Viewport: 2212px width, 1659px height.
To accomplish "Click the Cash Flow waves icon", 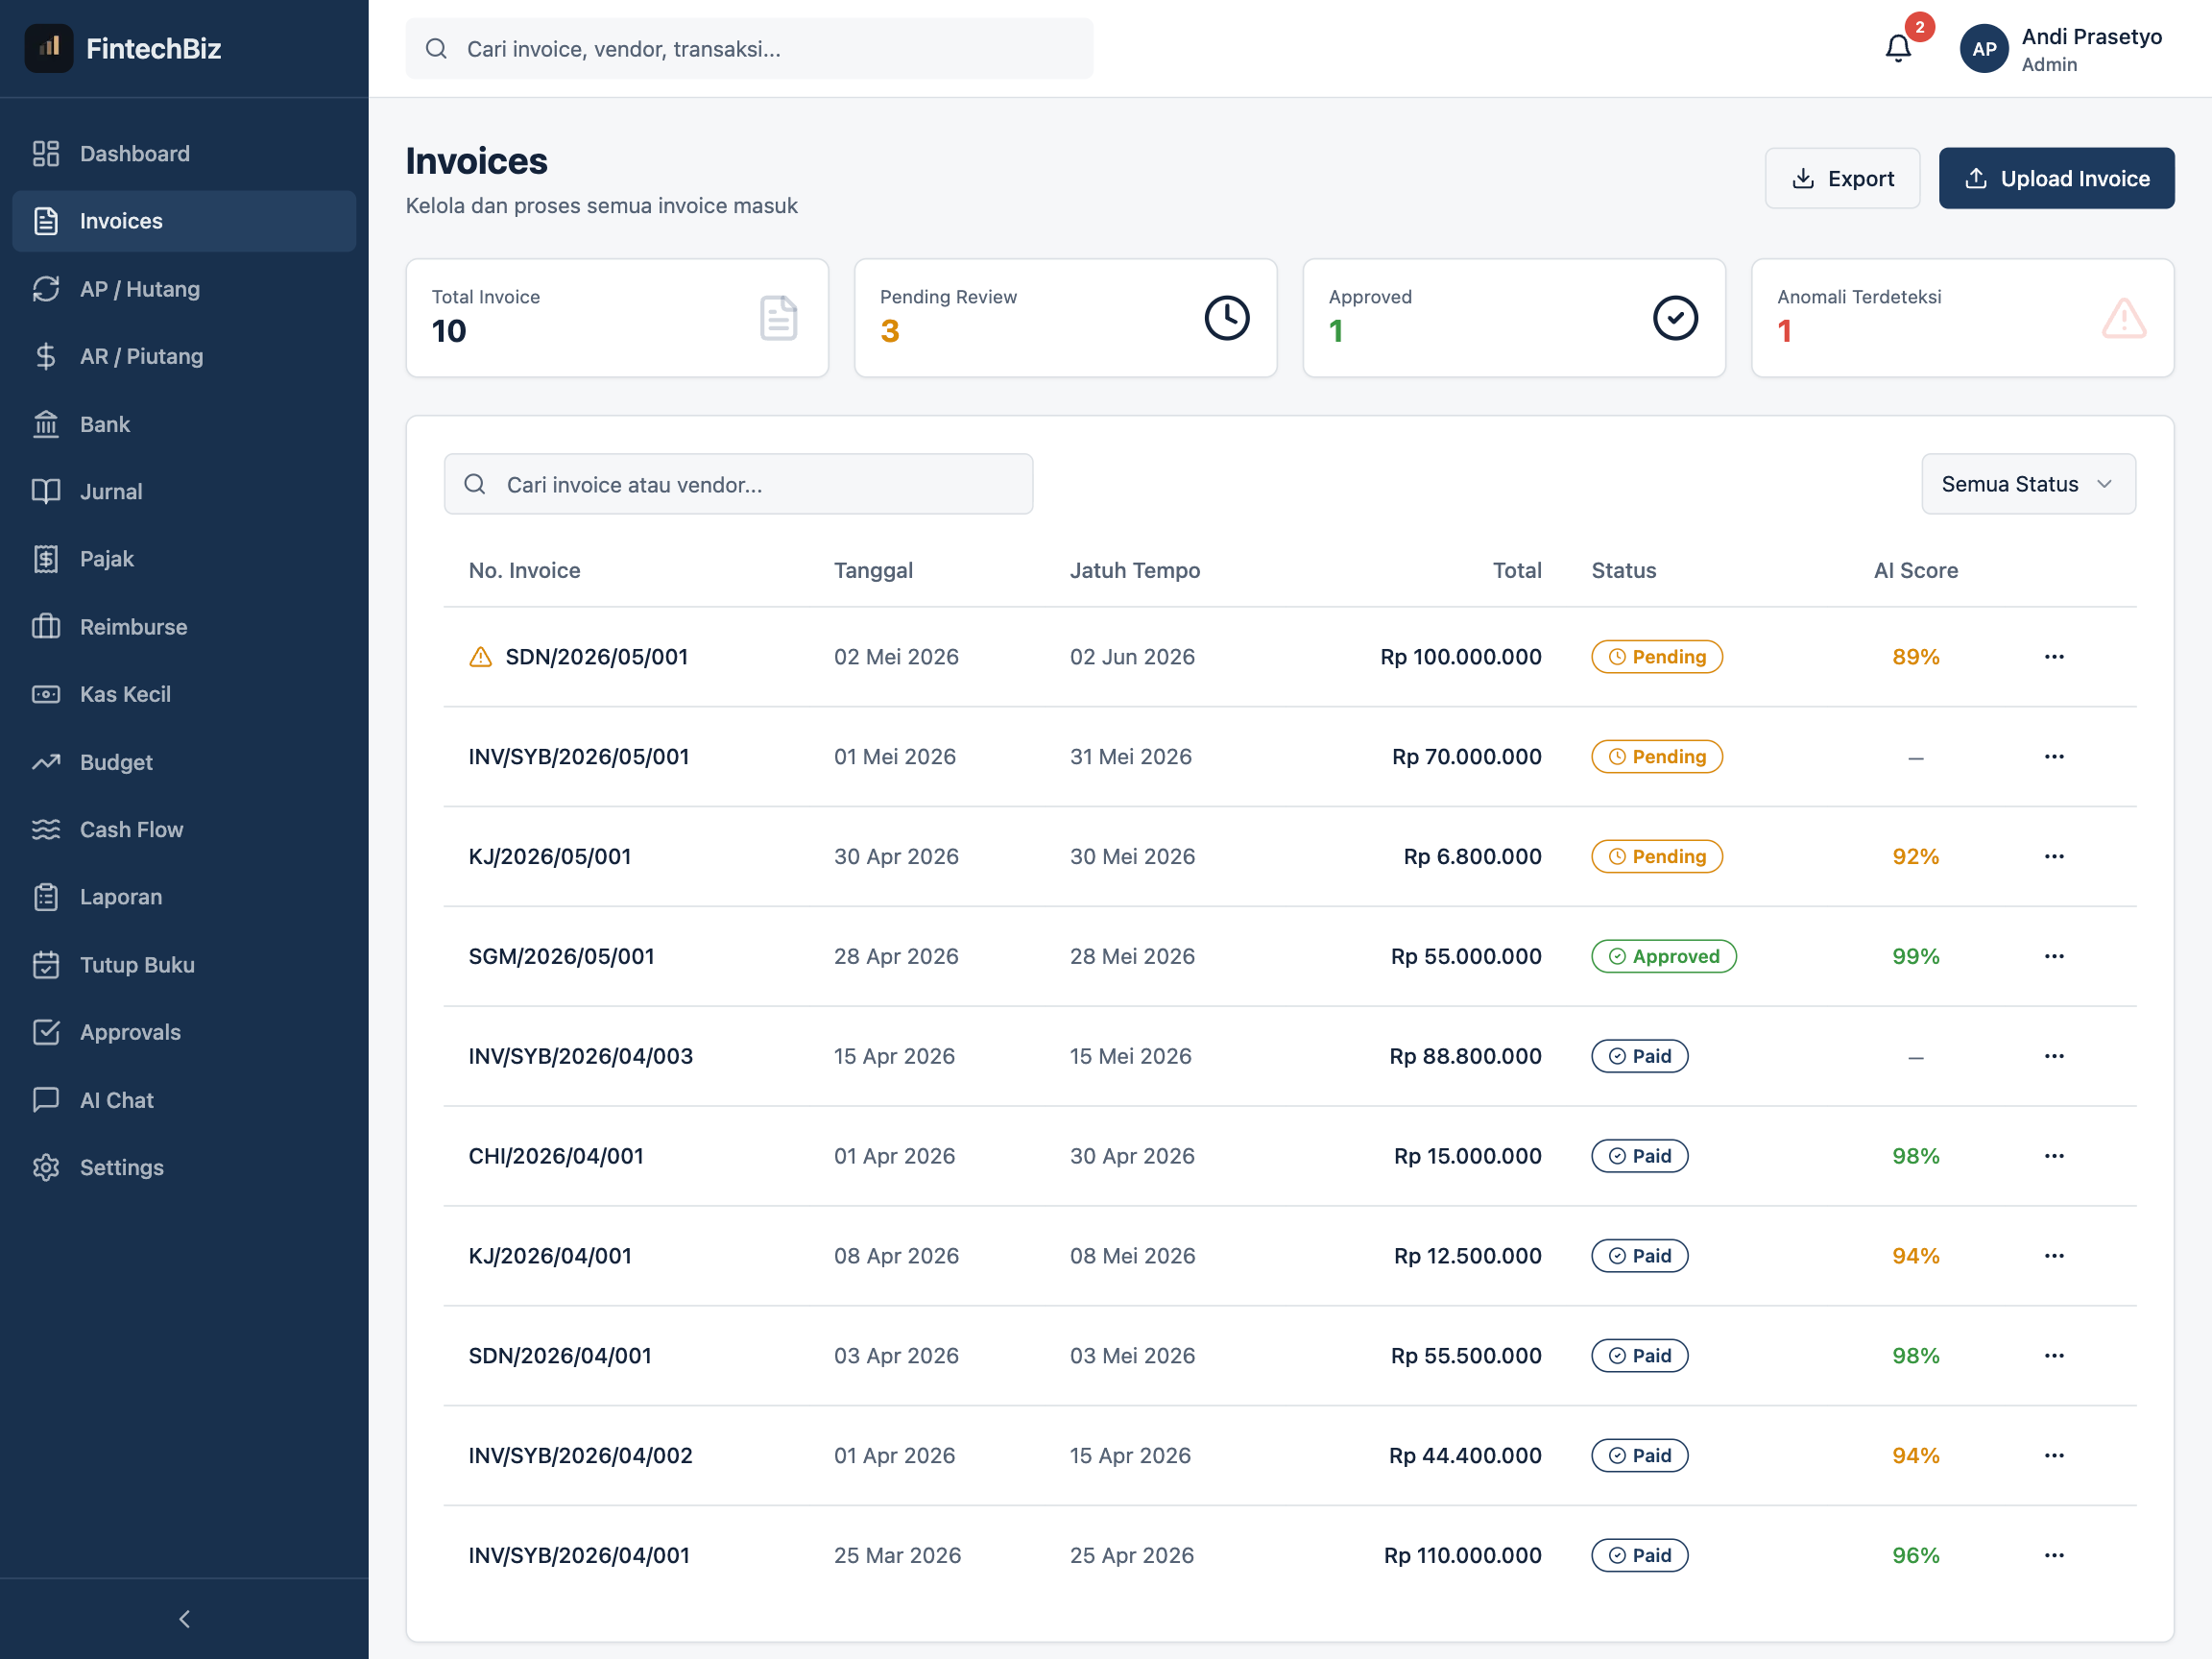I will click(x=46, y=829).
